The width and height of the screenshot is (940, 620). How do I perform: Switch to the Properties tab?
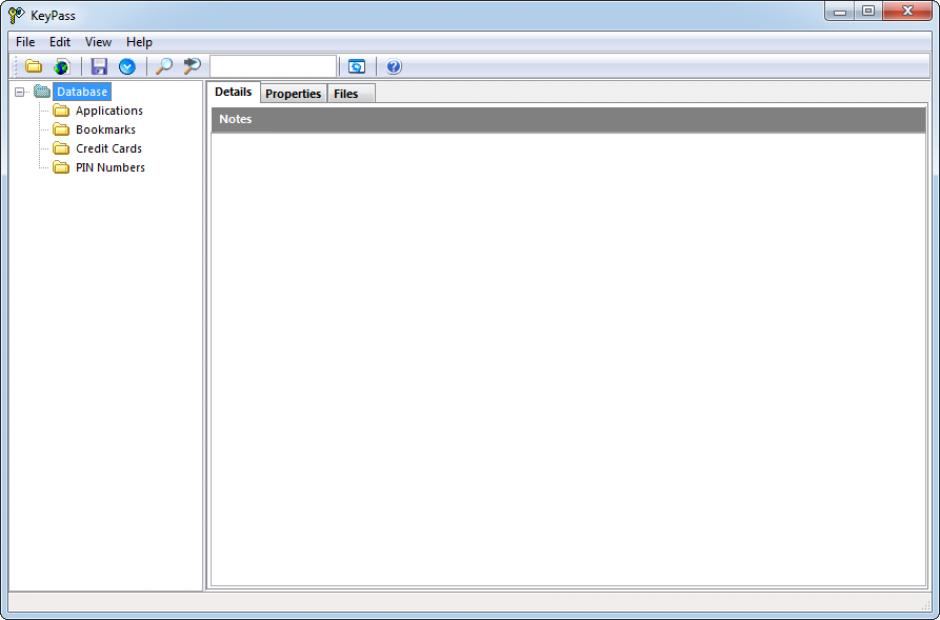293,94
